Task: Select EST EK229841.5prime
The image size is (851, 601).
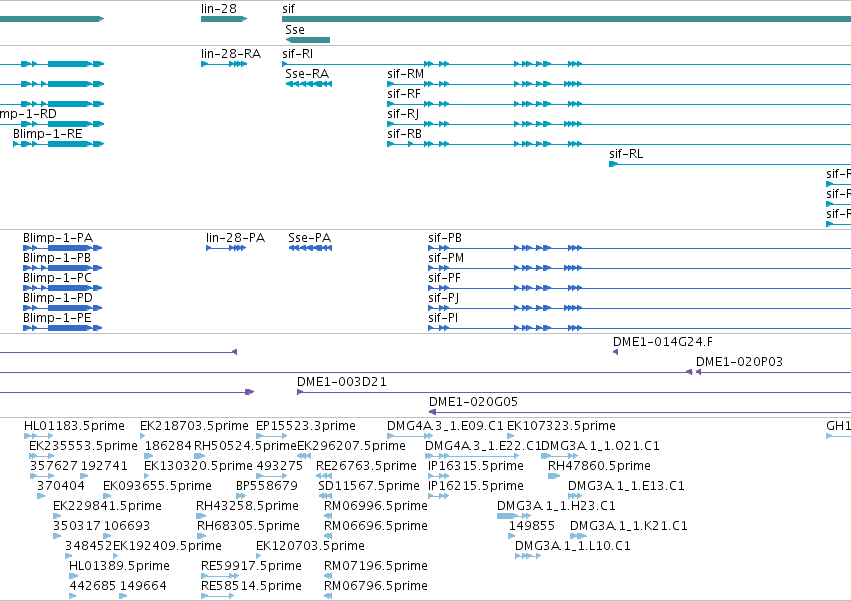Action: point(56,516)
